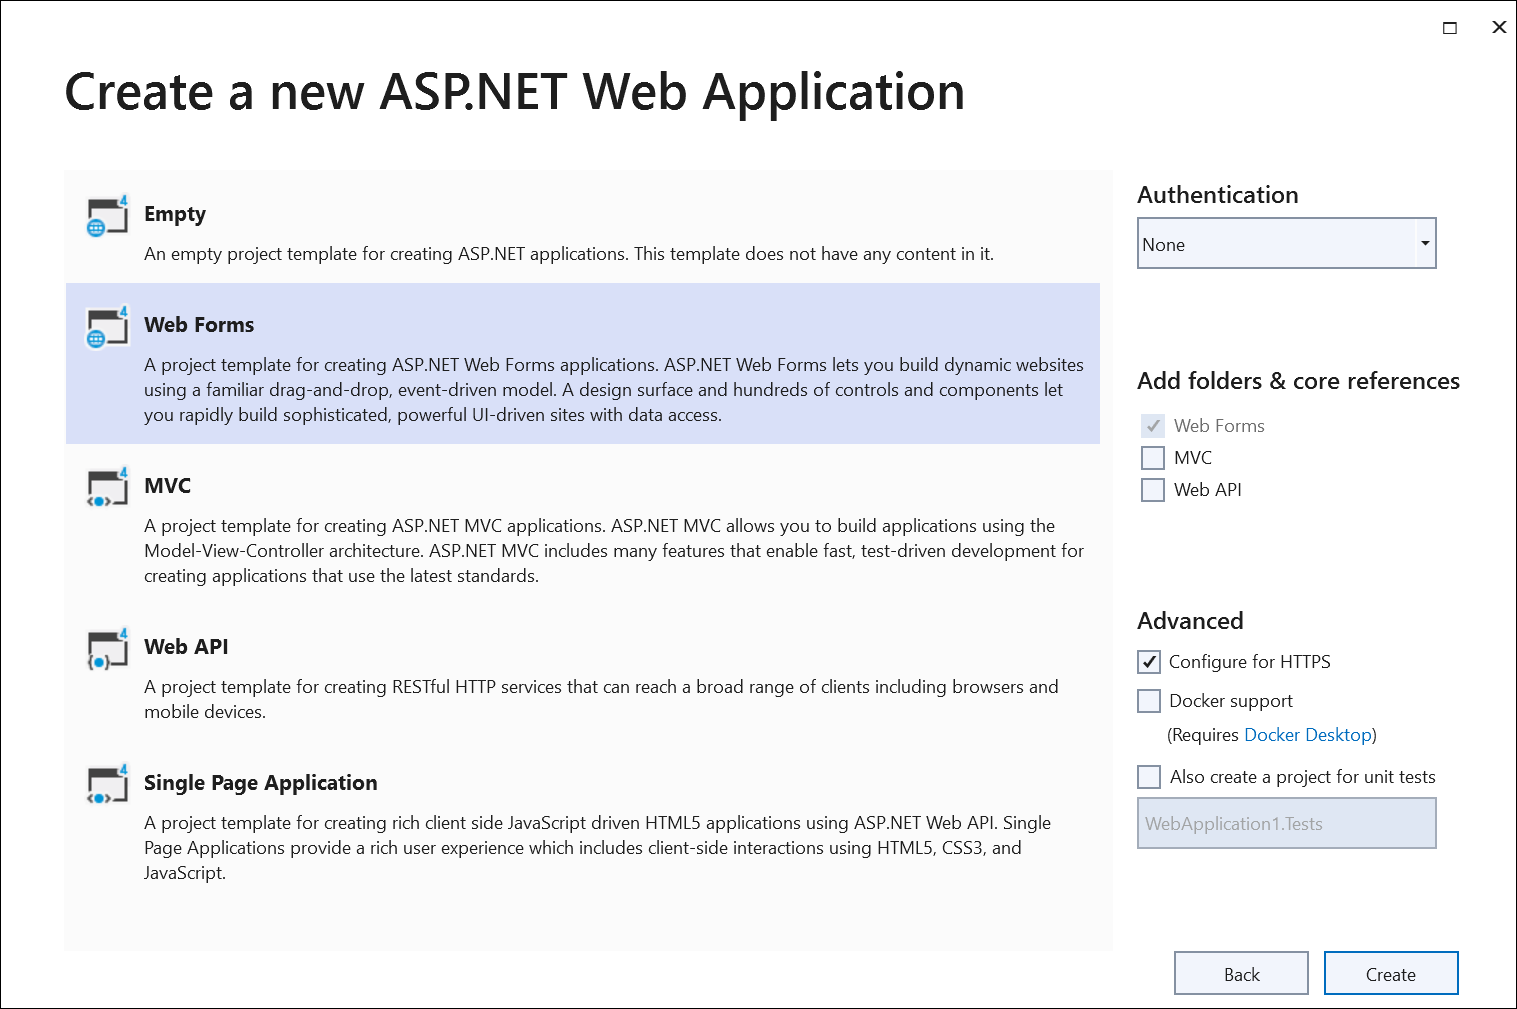Maximize the dialog window
The width and height of the screenshot is (1517, 1009).
pos(1449,28)
